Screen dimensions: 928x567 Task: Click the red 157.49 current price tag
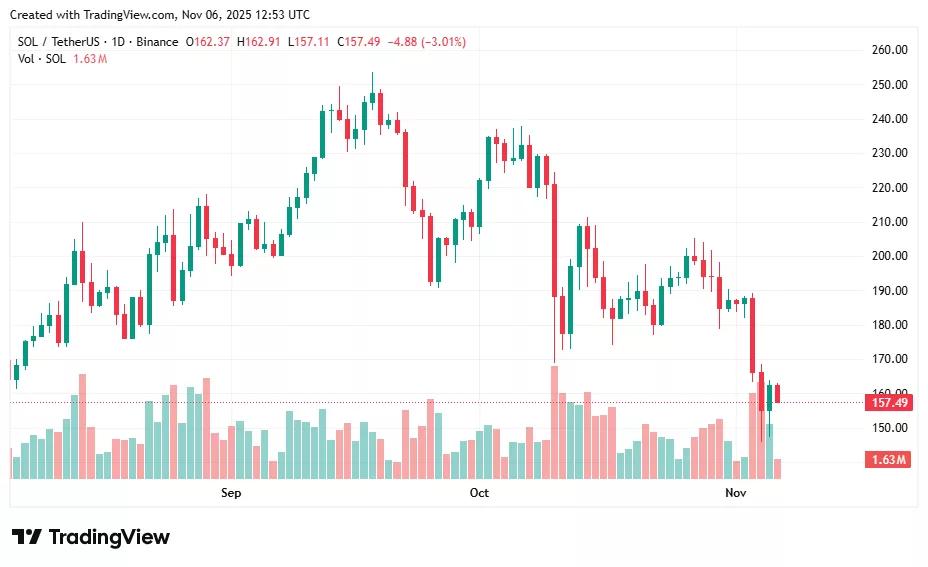click(x=889, y=402)
